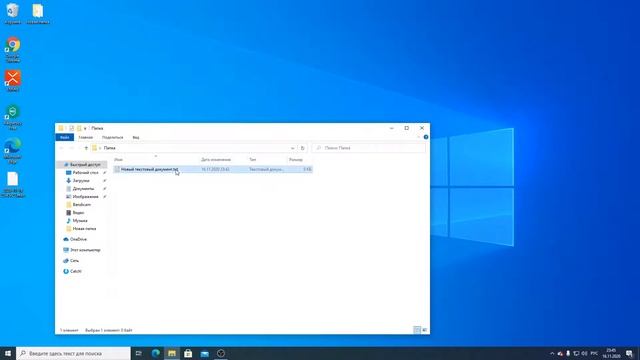The image size is (640, 360).
Task: Open OneDrive in the navigation pane
Action: (78, 239)
